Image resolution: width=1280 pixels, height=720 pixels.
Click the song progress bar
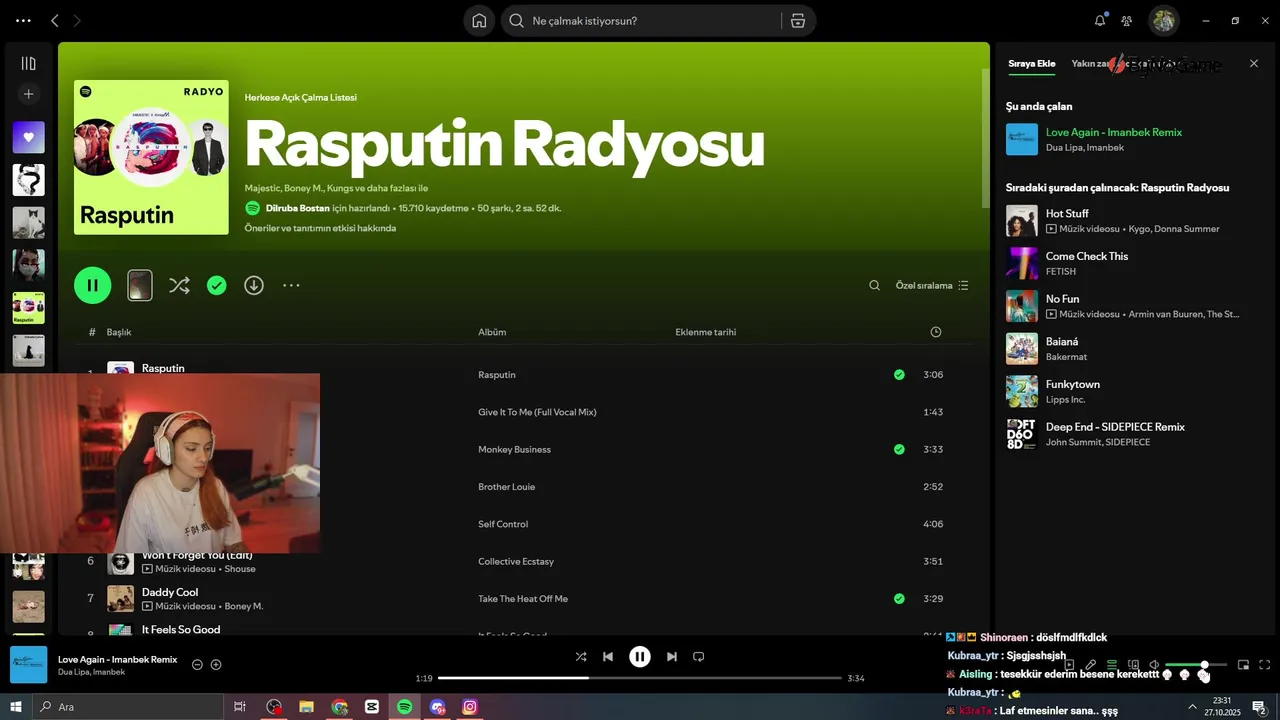(640, 678)
